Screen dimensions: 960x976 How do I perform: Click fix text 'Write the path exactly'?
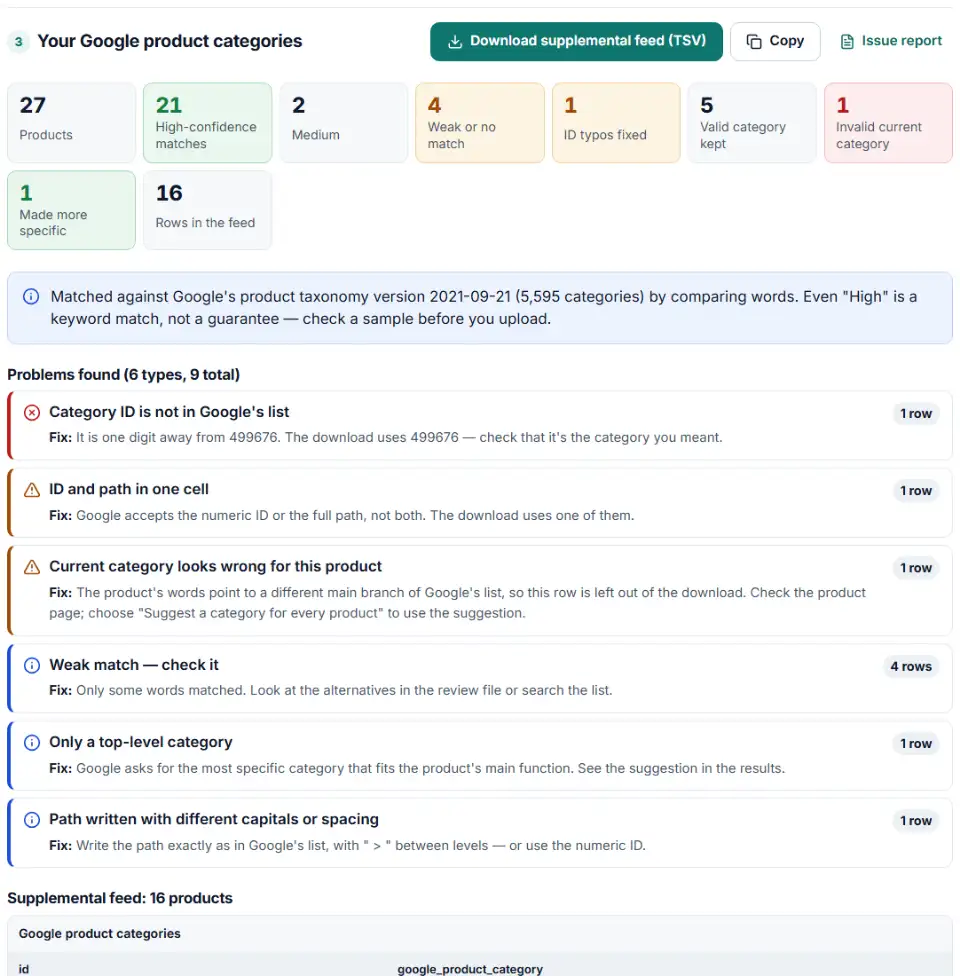(347, 845)
